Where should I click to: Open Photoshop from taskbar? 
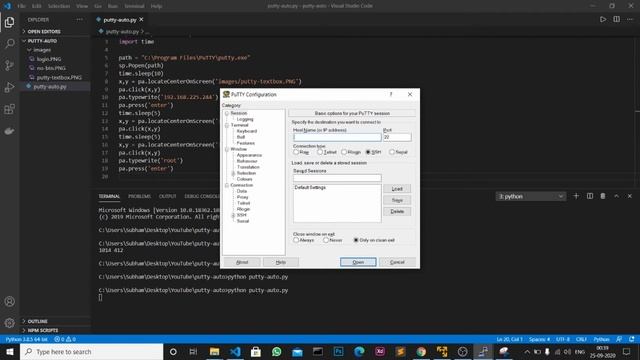[338, 351]
